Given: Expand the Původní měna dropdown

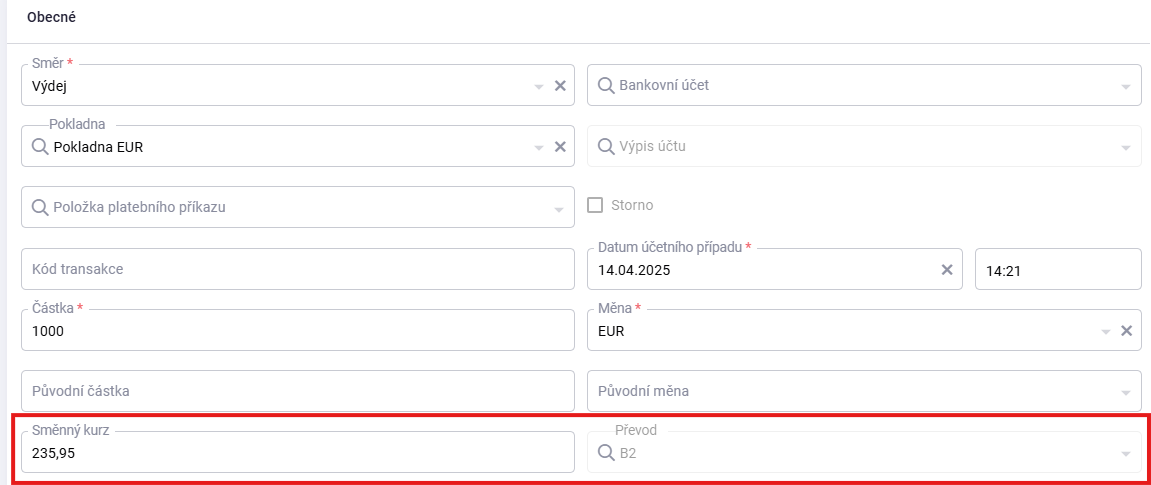Looking at the screenshot, I should click(x=1126, y=393).
